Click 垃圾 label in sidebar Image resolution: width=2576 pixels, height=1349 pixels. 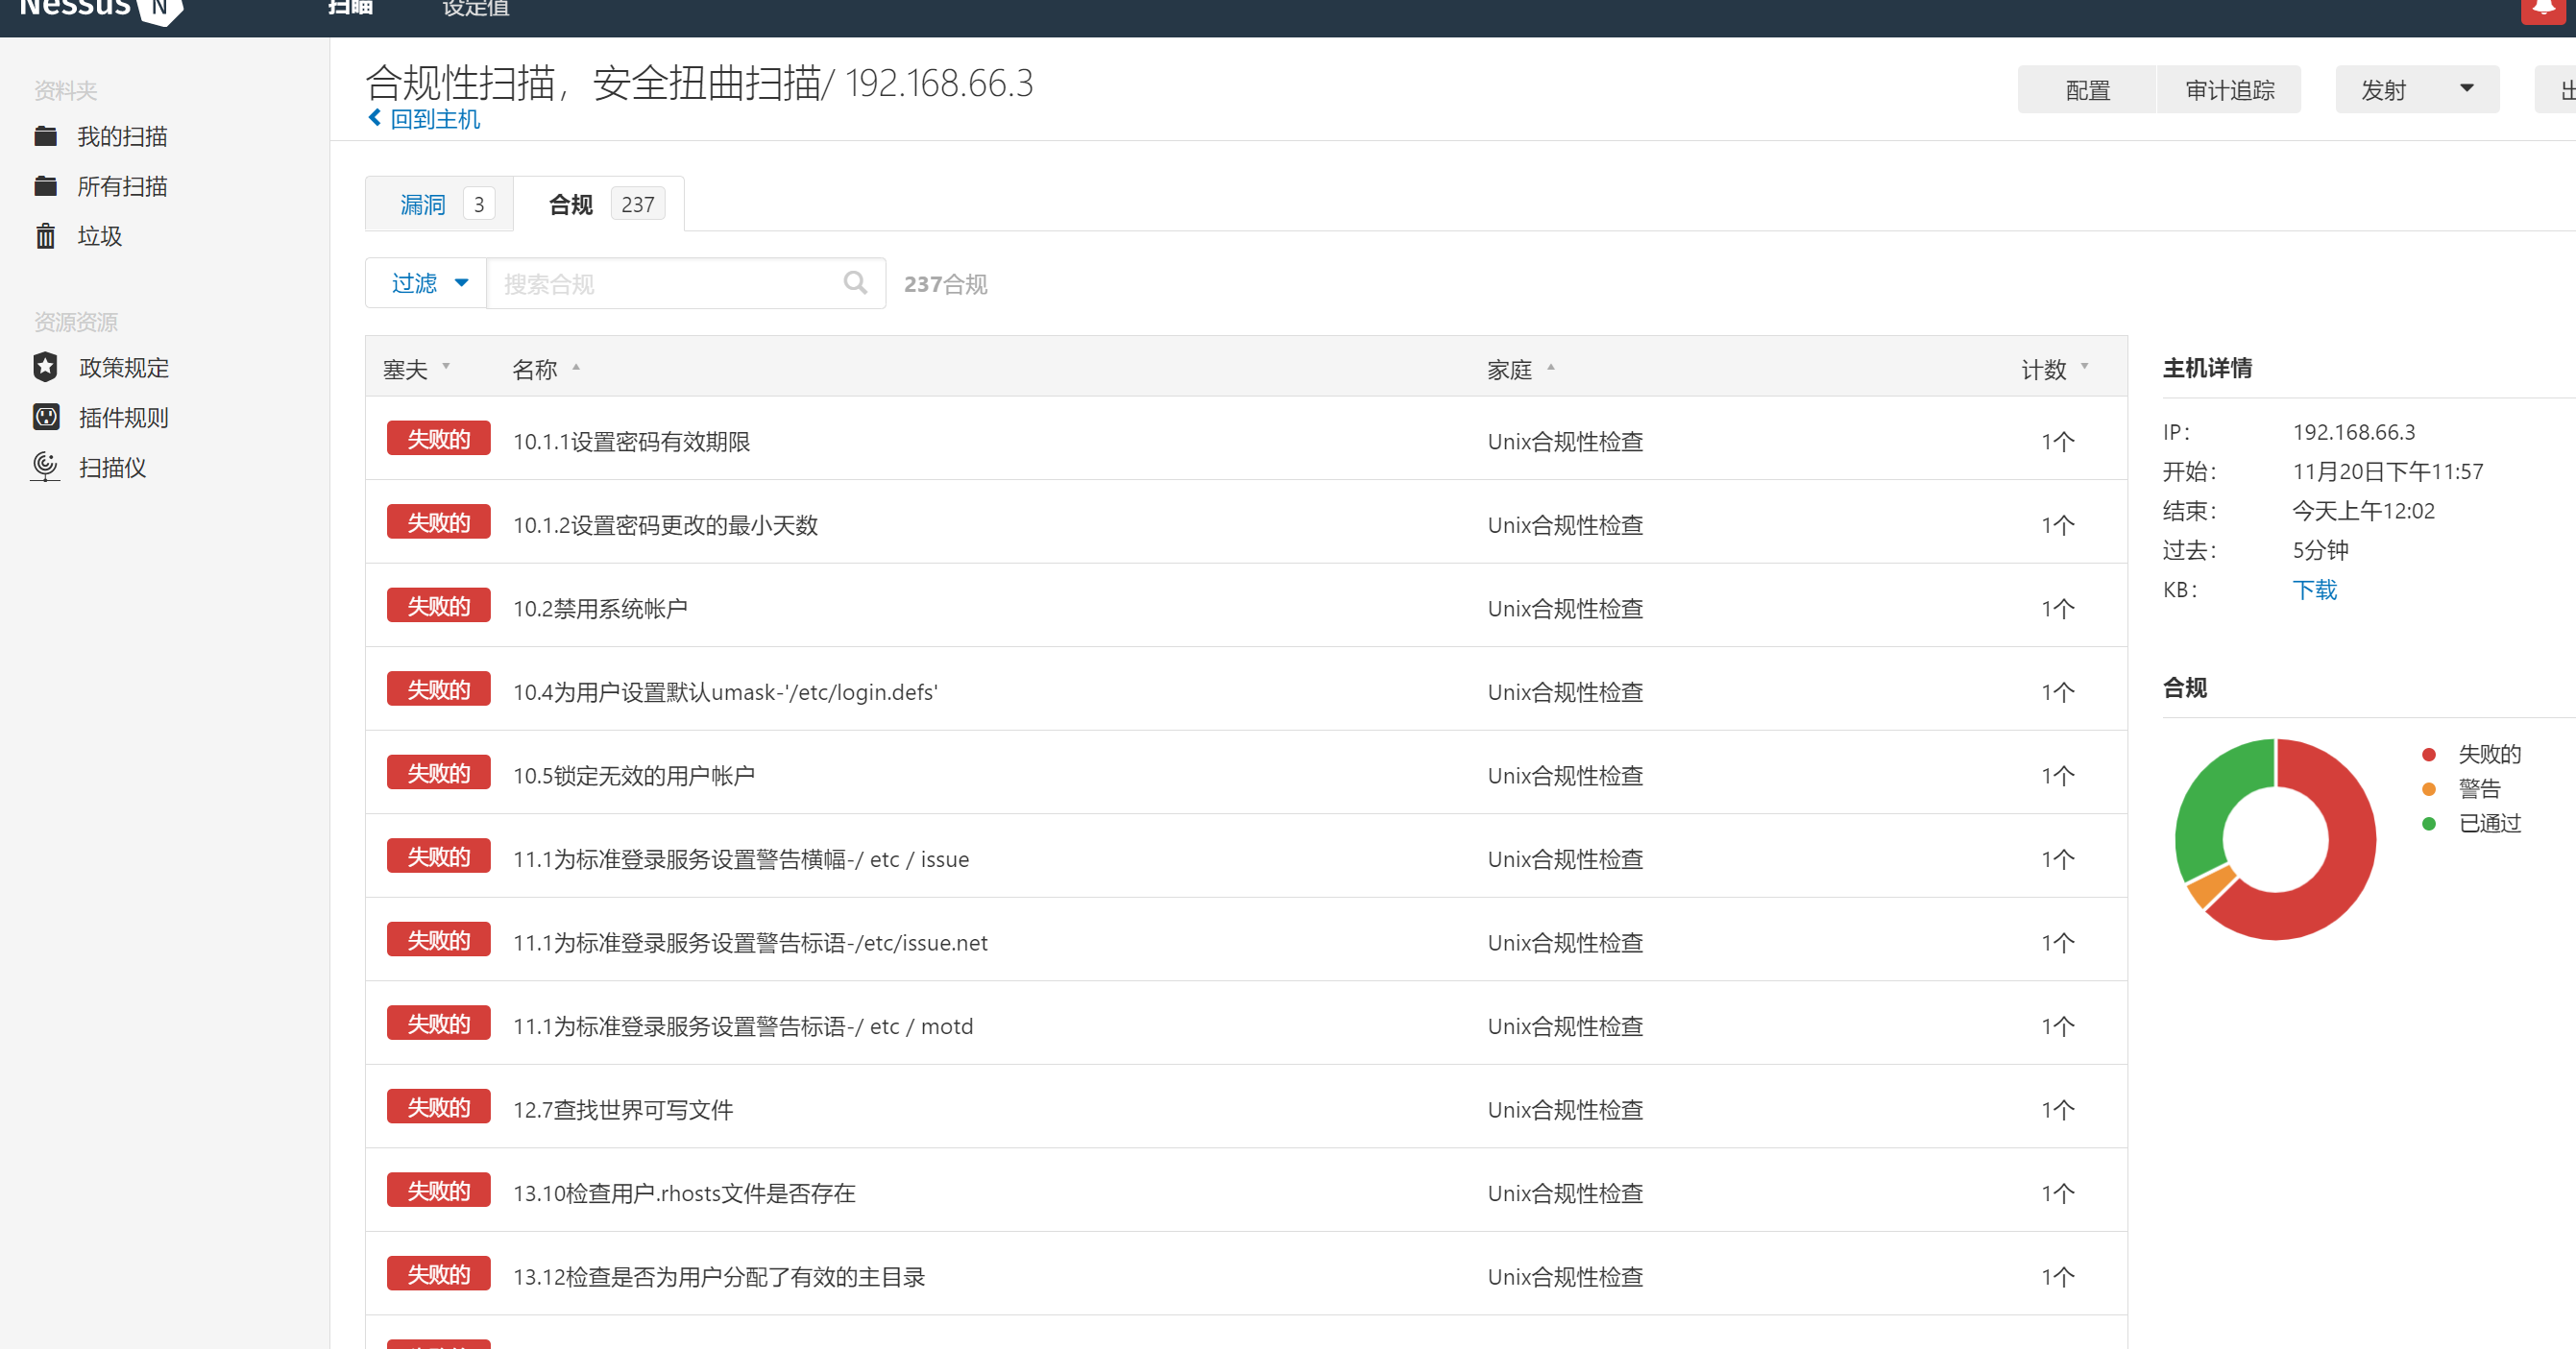point(100,236)
